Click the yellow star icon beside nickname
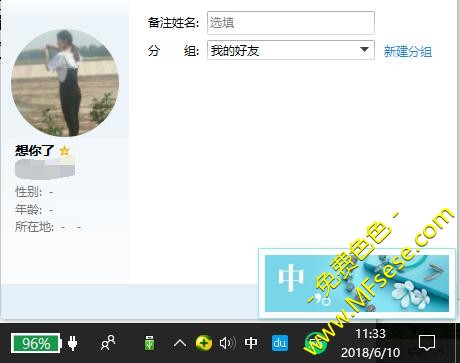The image size is (460, 363). [x=65, y=151]
